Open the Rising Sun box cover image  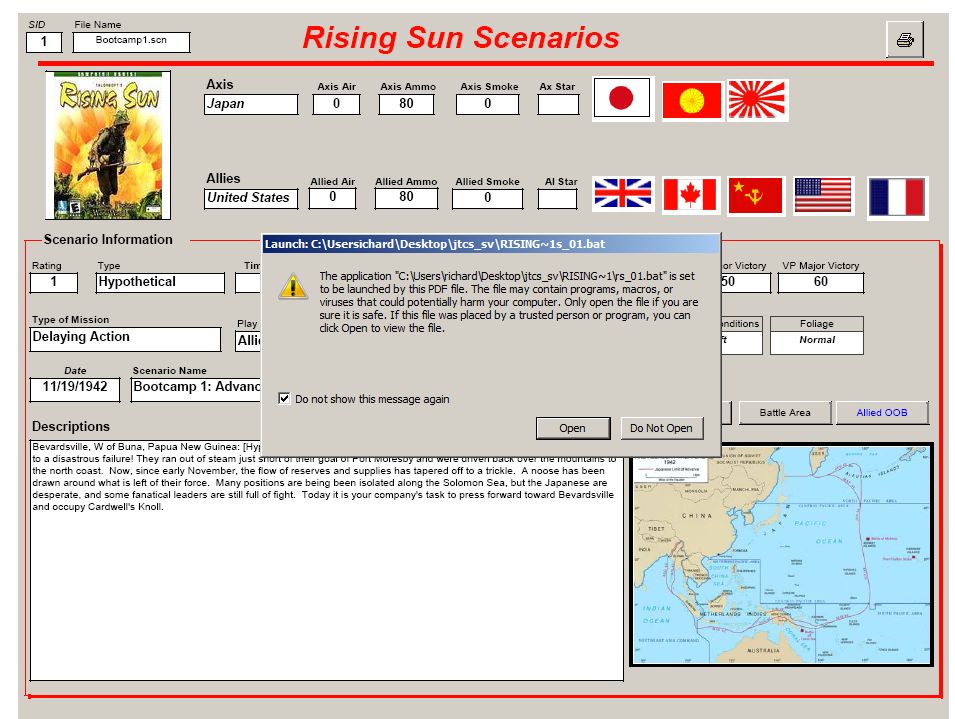tap(108, 145)
